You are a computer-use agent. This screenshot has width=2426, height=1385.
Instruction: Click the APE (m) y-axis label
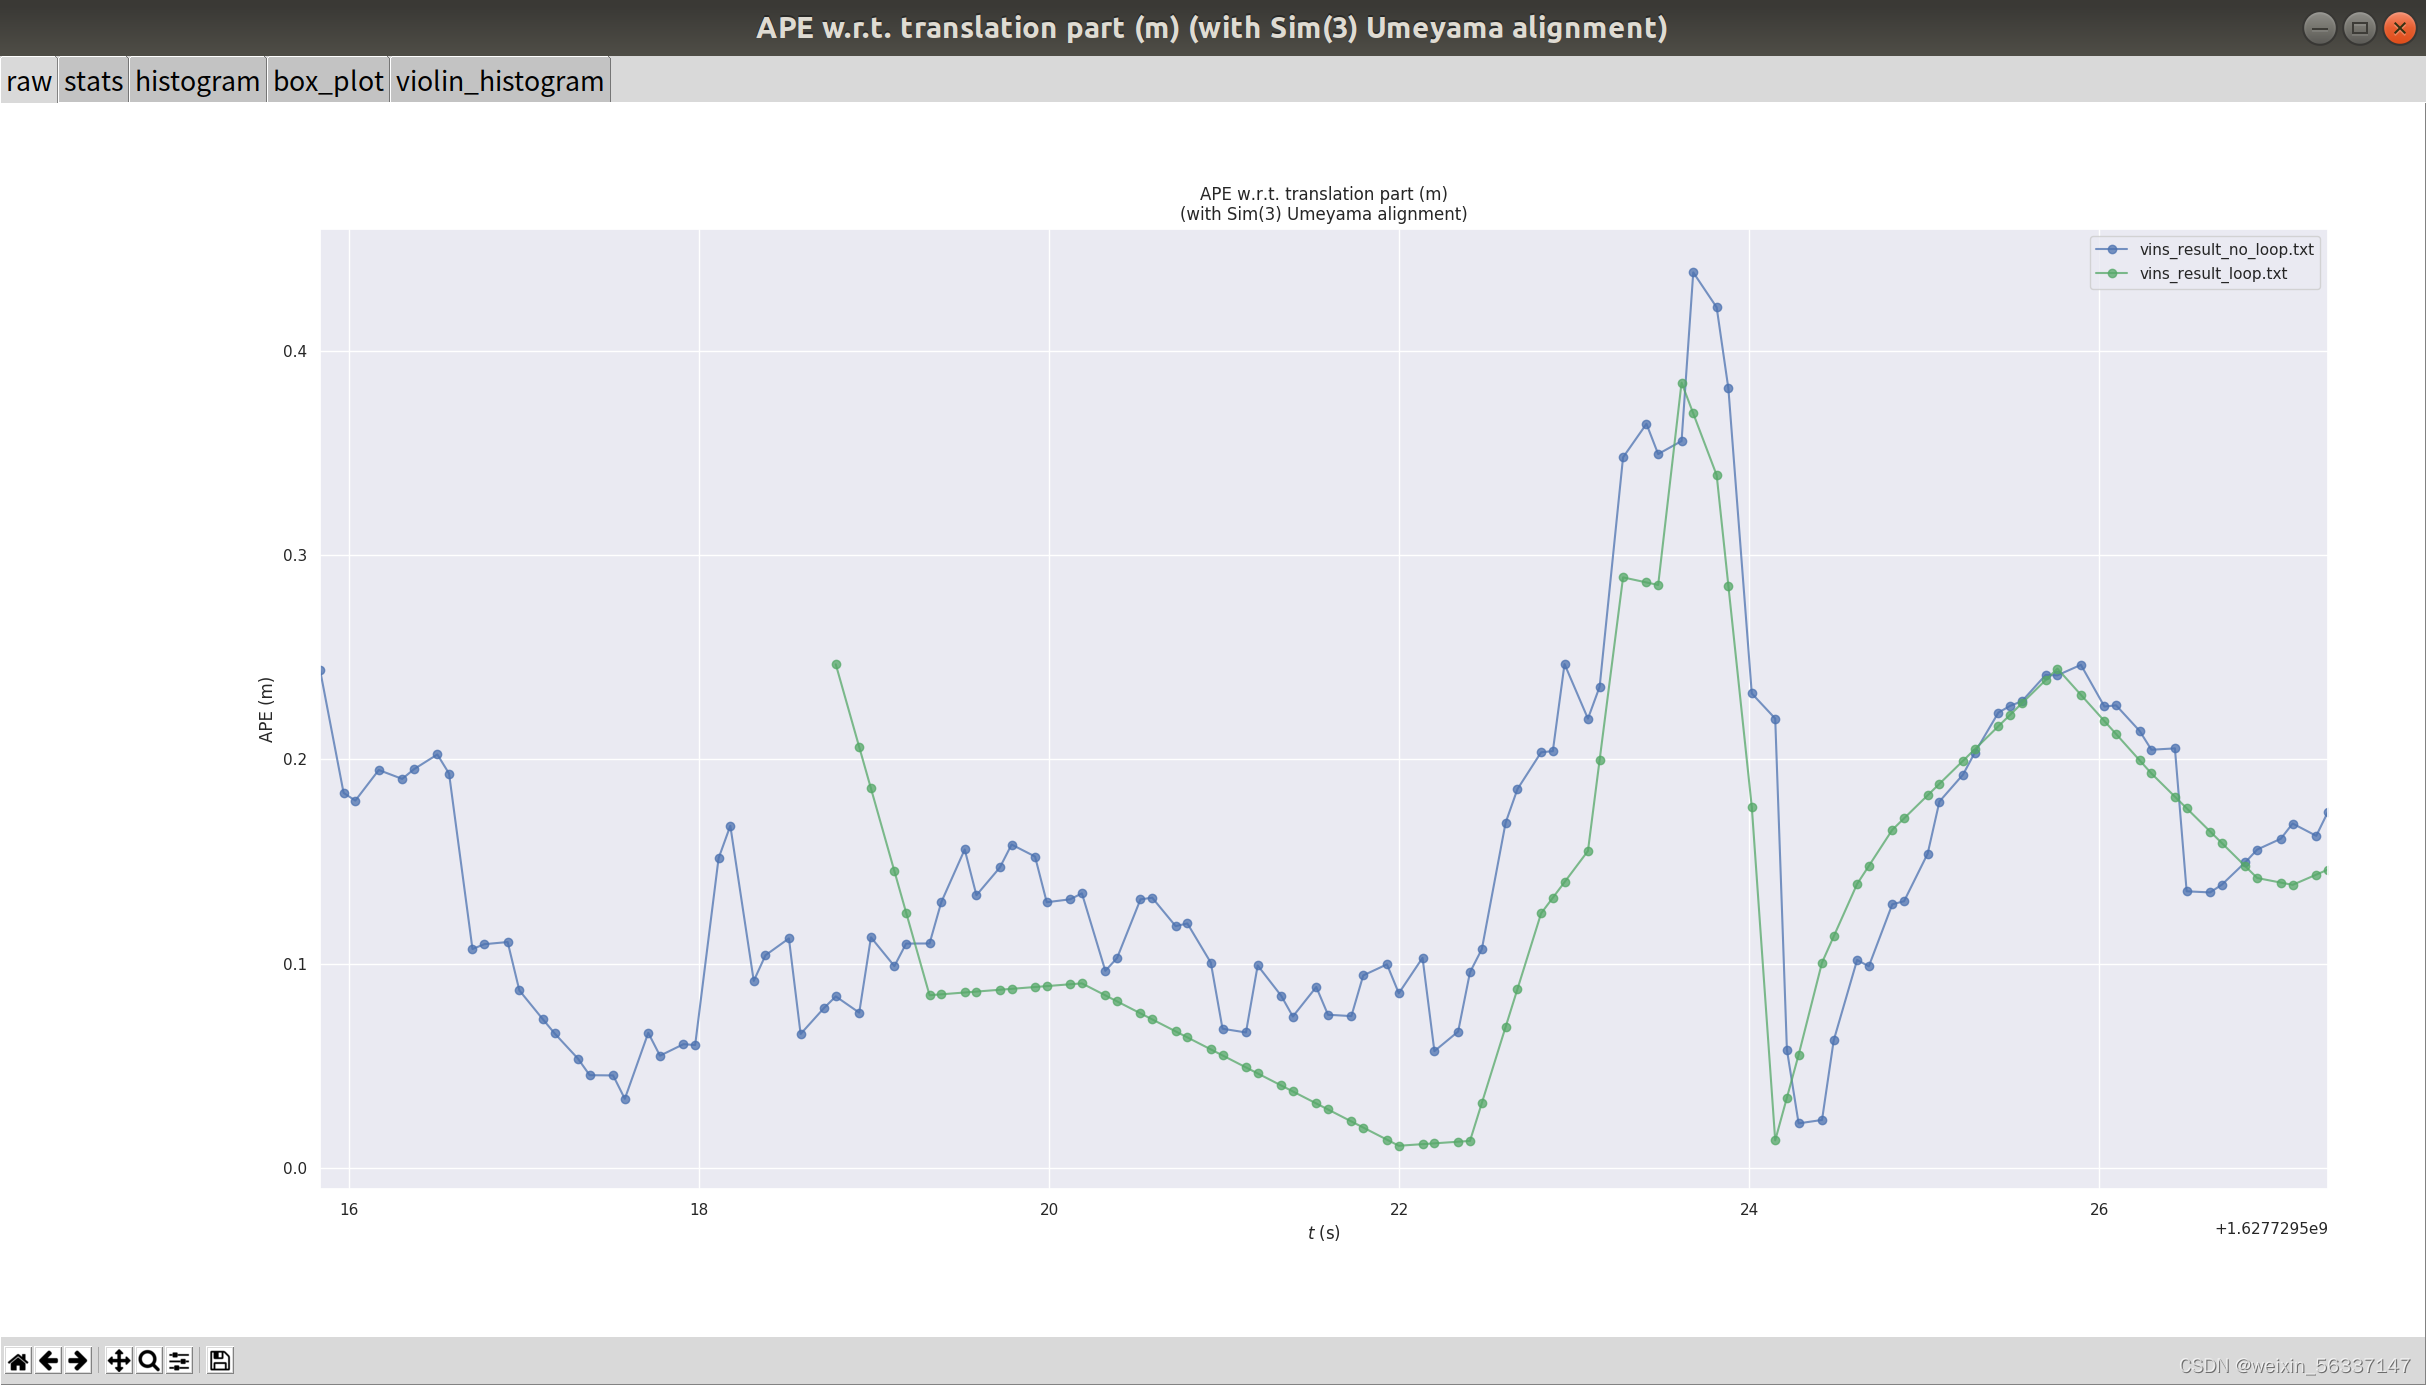(x=266, y=710)
